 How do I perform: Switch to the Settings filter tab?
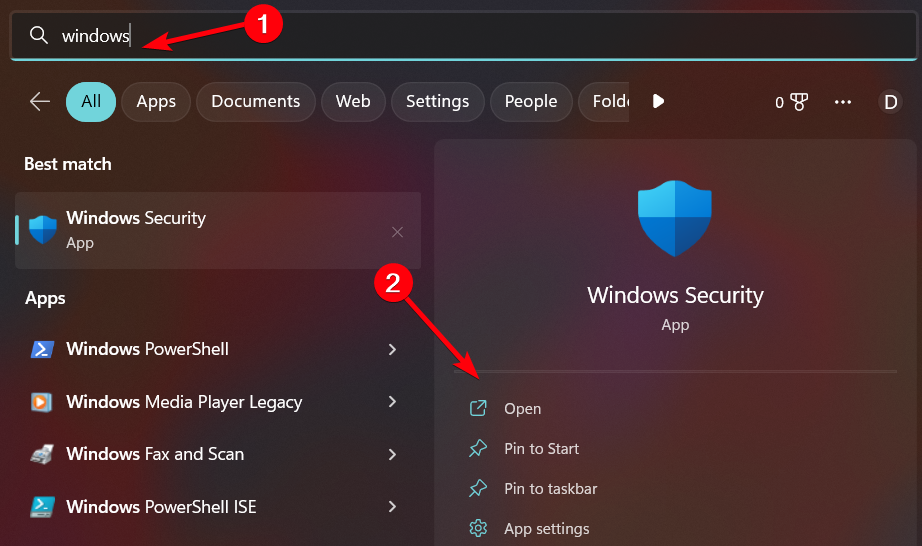[x=437, y=102]
